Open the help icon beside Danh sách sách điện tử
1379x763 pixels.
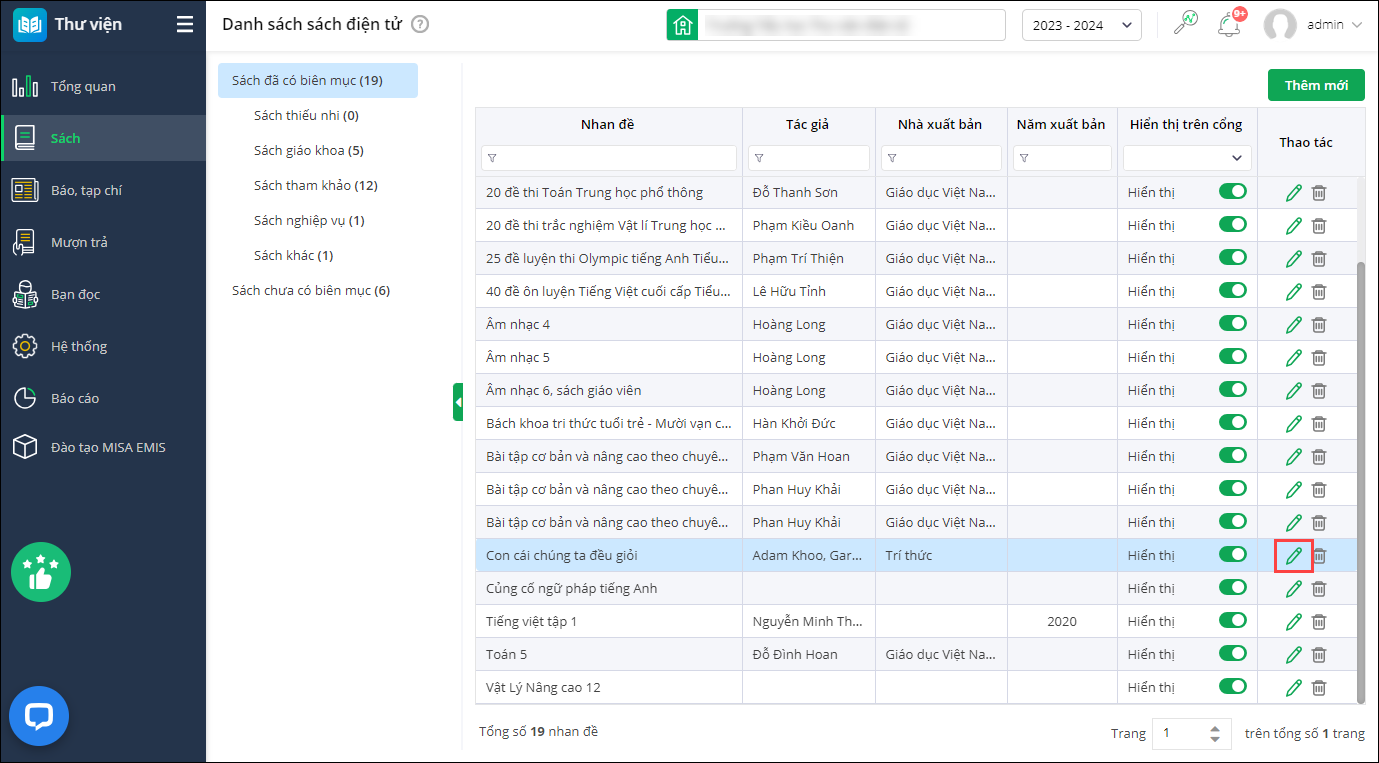(420, 25)
